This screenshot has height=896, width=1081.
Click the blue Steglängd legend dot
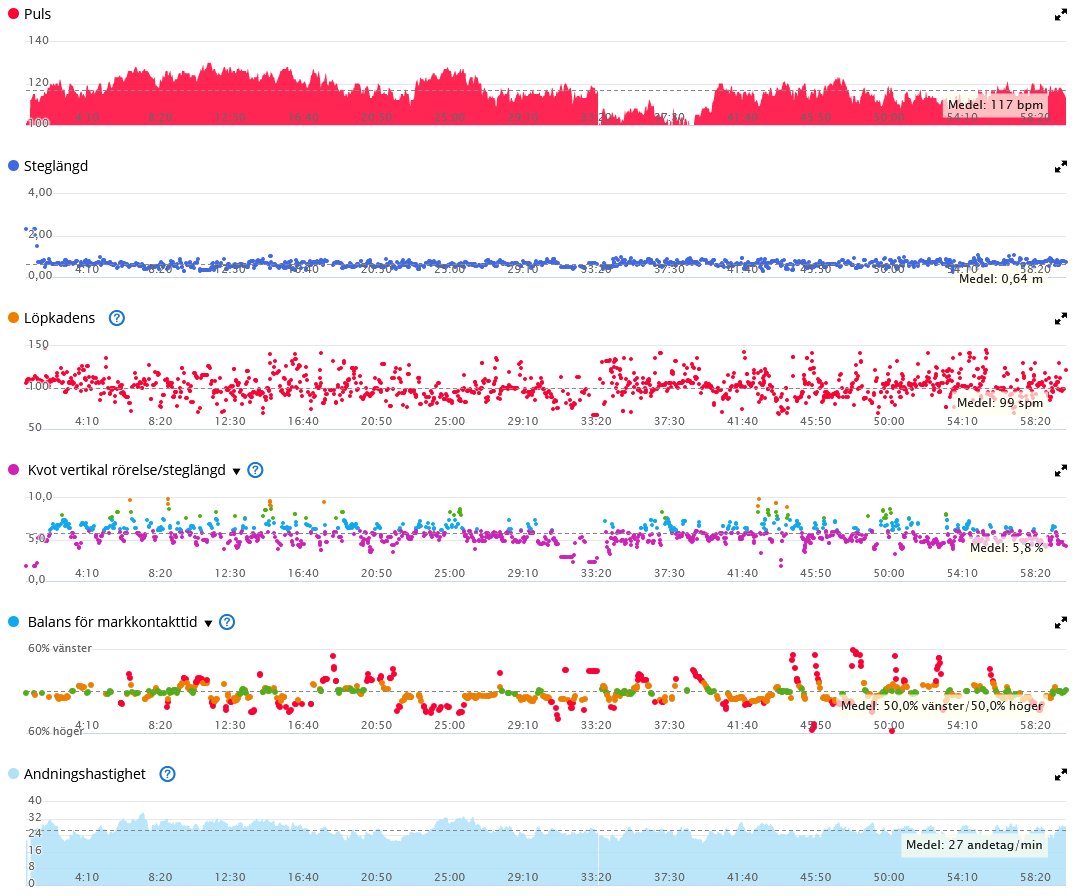[x=13, y=165]
